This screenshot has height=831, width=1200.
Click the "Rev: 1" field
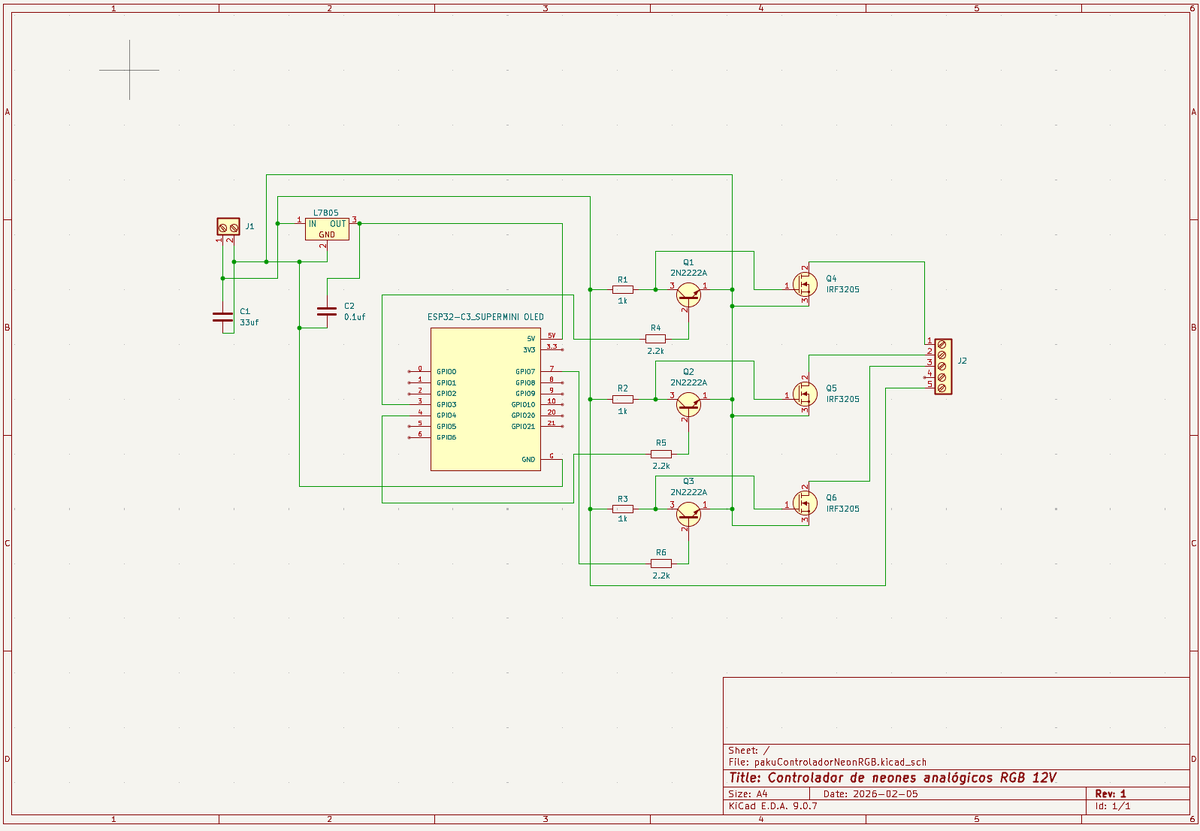click(1111, 794)
